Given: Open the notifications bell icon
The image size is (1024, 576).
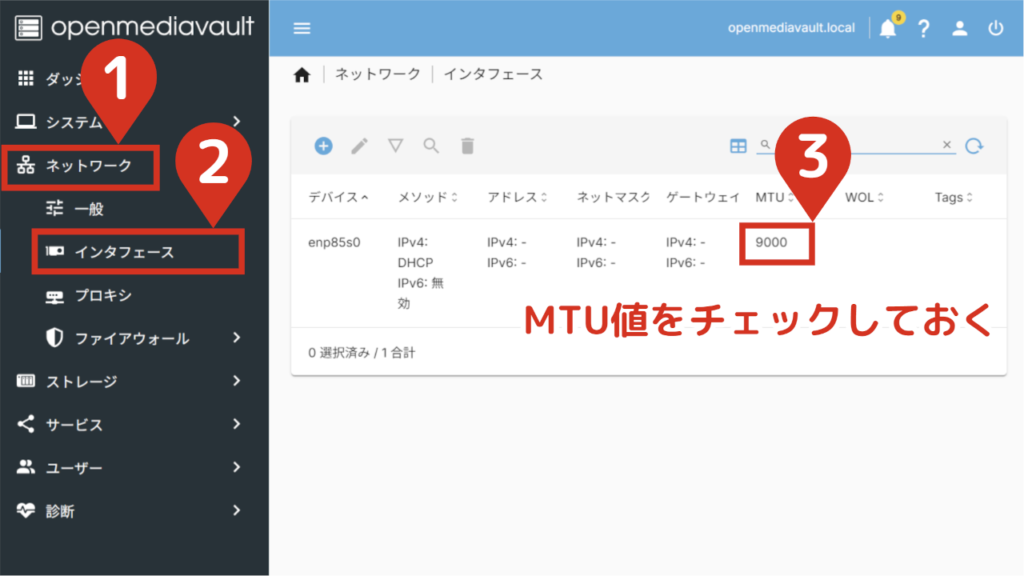Looking at the screenshot, I should coord(887,28).
